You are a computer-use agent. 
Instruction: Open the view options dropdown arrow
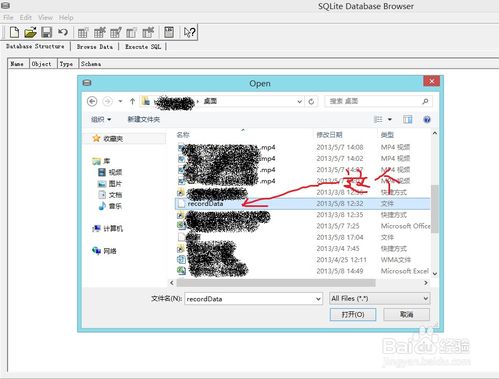(390, 119)
